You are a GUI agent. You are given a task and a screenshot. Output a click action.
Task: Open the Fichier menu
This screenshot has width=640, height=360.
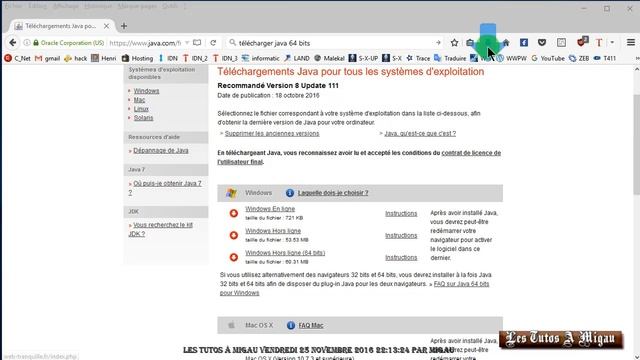click(x=13, y=6)
